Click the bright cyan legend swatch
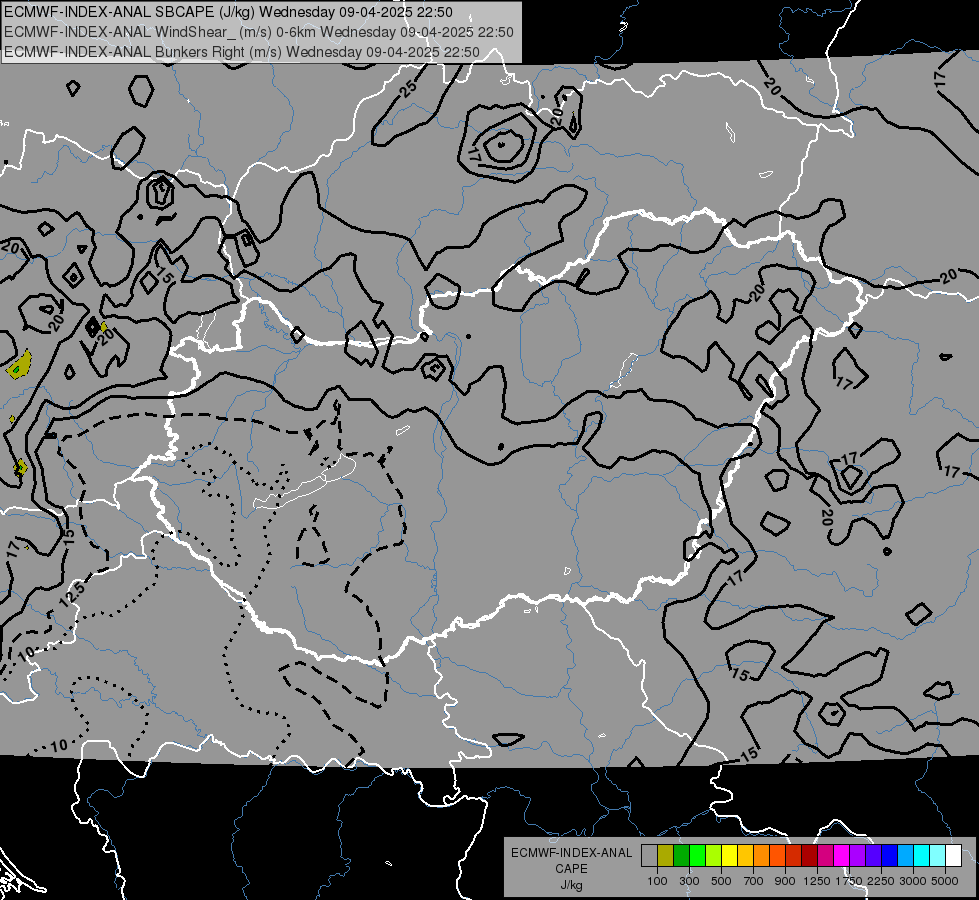 922,856
